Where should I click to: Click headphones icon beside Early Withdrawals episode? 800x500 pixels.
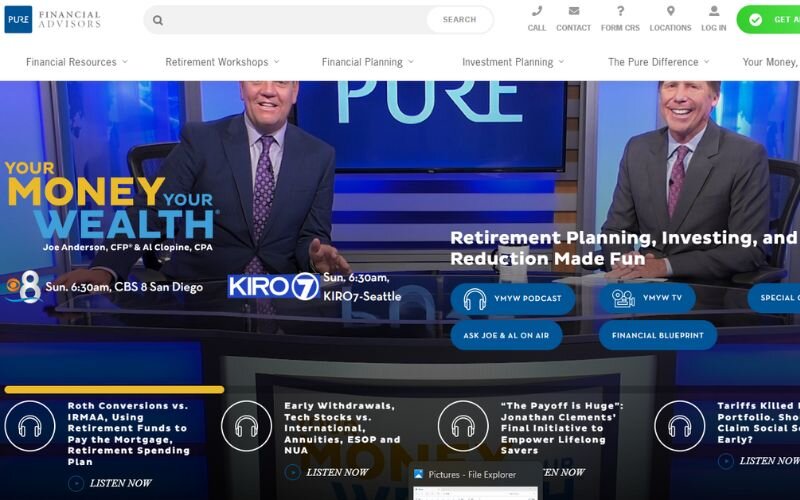246,426
